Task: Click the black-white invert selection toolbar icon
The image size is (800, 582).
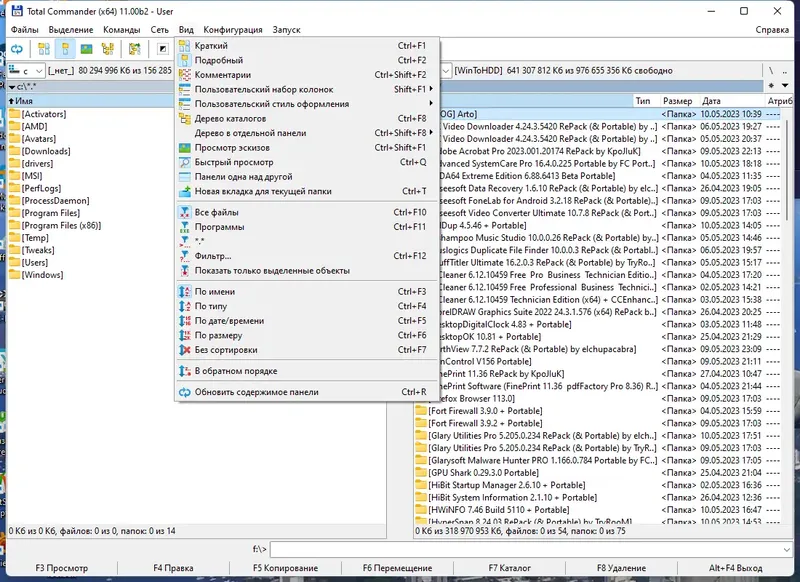Action: pos(162,49)
